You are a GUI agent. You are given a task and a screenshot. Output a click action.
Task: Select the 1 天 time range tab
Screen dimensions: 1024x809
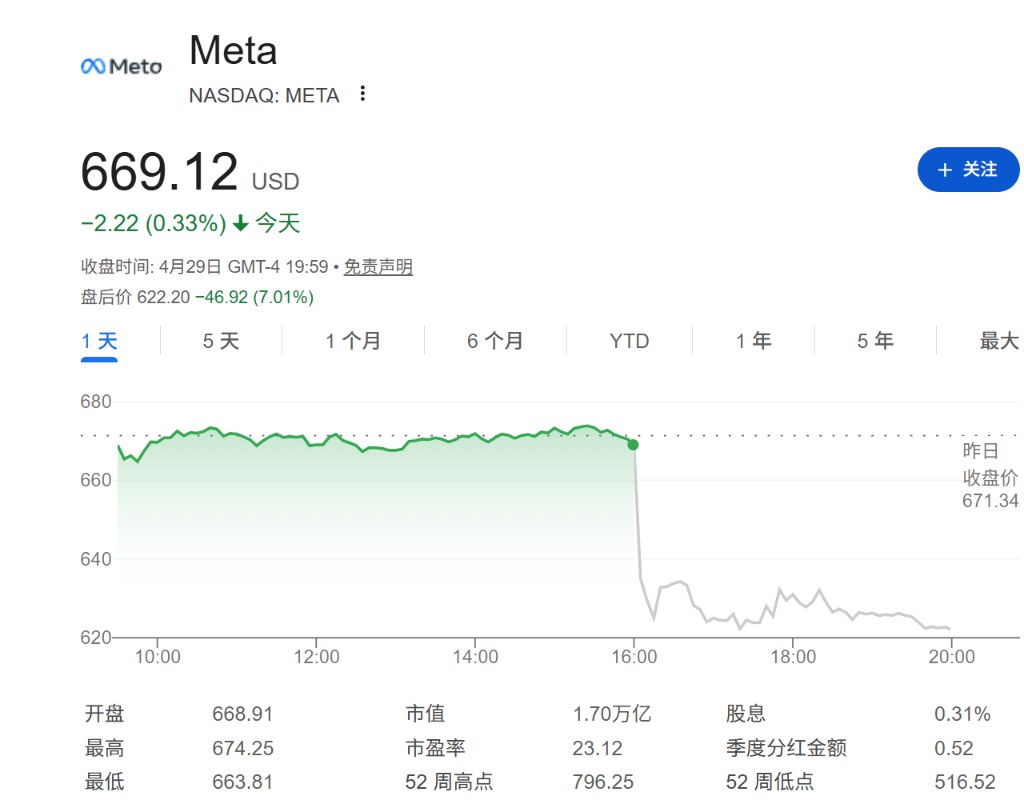pos(99,341)
